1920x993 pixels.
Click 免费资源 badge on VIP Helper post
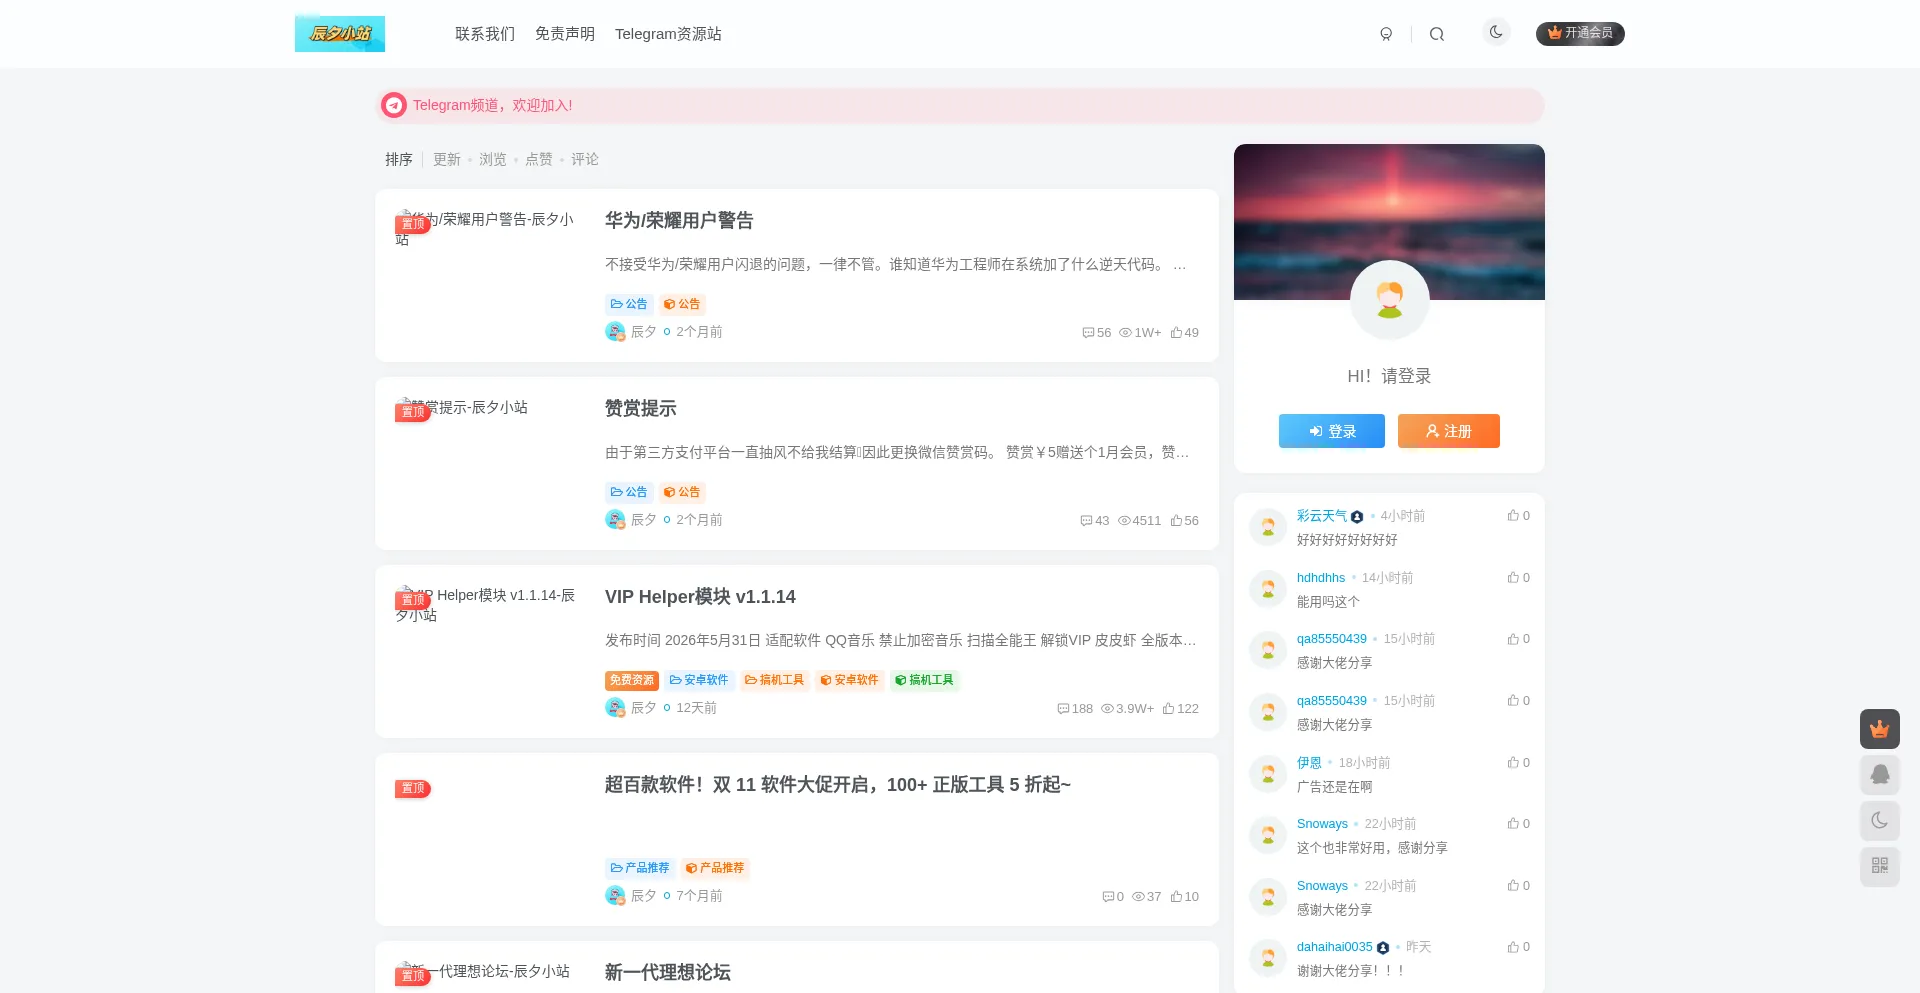[632, 680]
